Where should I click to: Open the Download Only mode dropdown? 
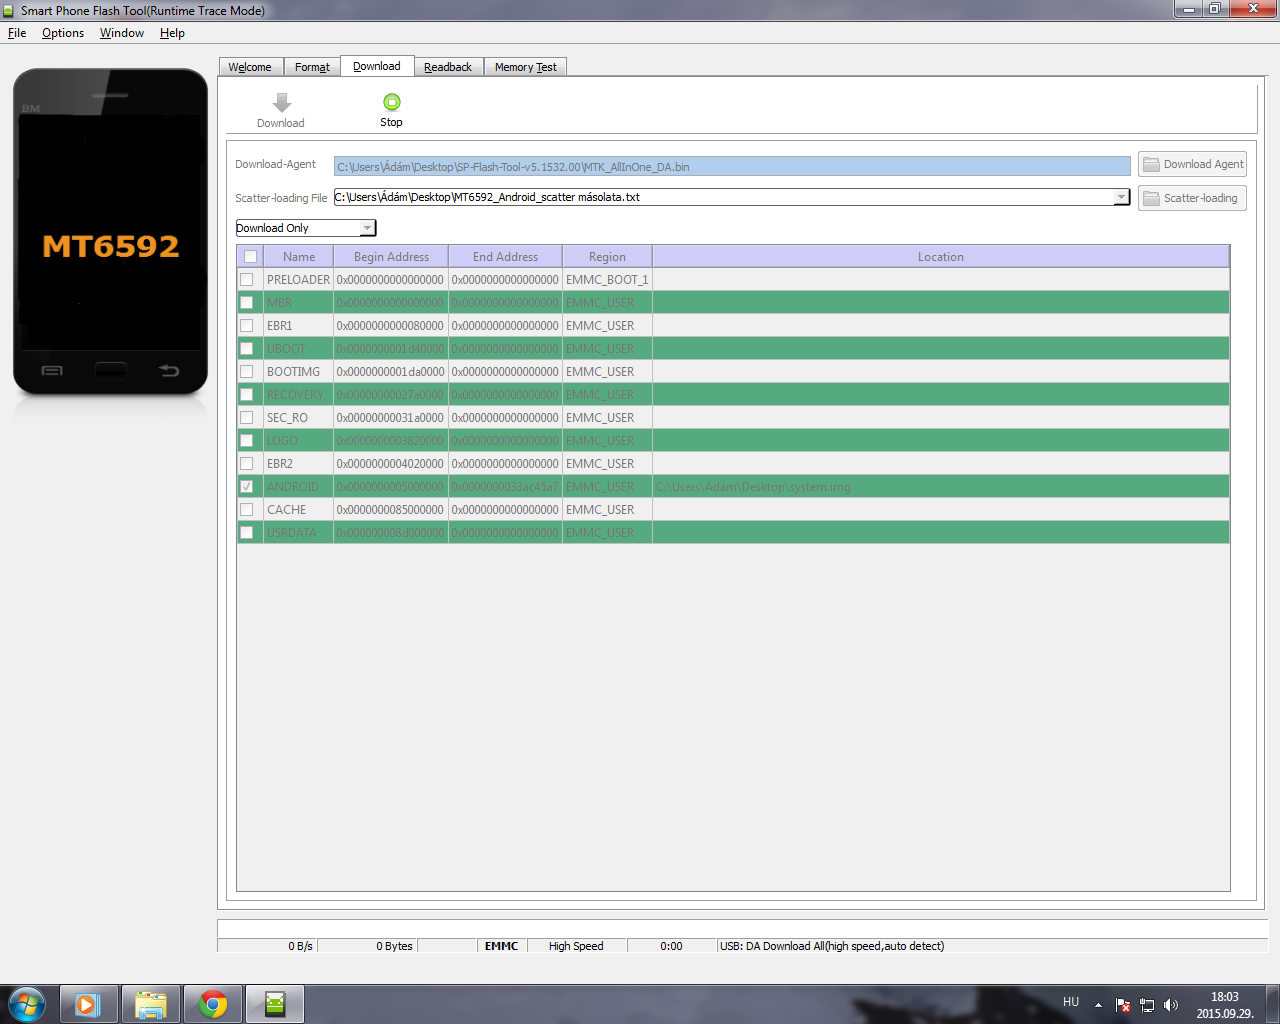306,228
